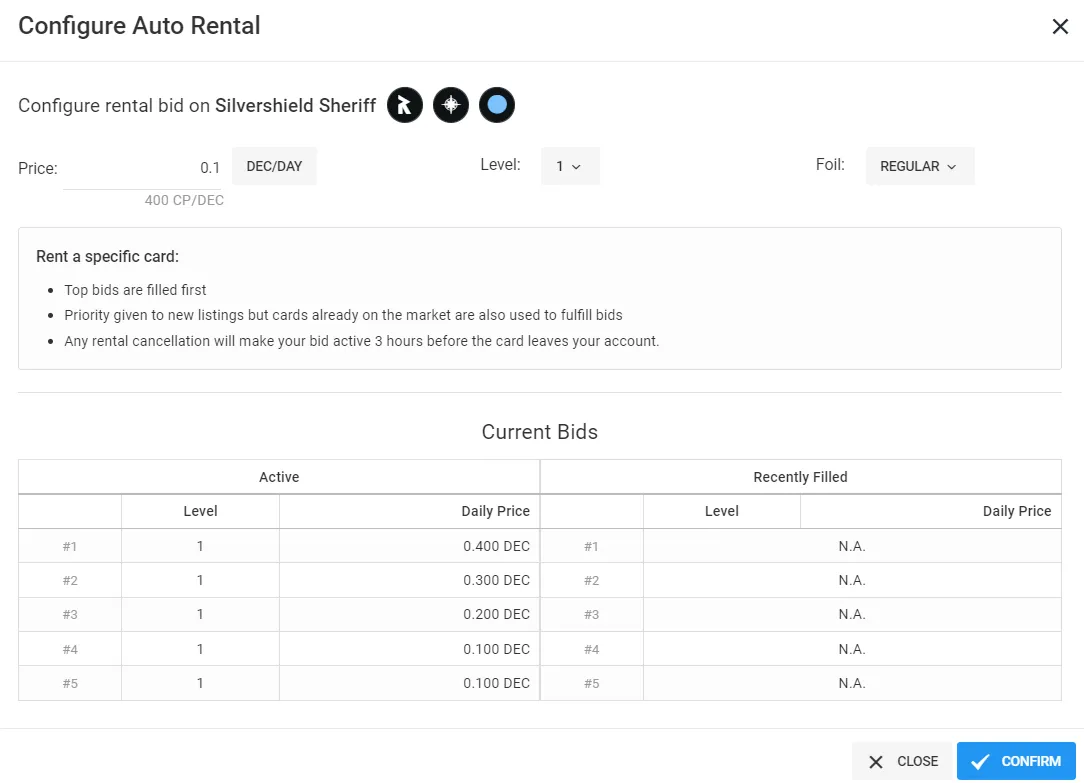Click the 'Rent a specific card:' heading
Viewport: 1084px width, 783px height.
[x=107, y=256]
